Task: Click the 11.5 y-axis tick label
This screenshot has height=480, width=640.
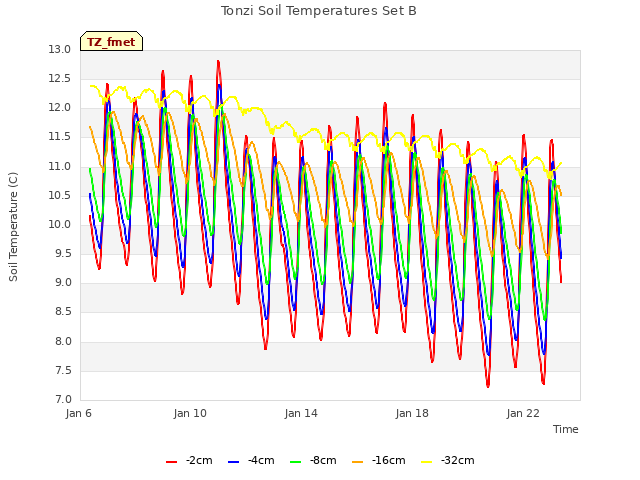Action: [60, 137]
